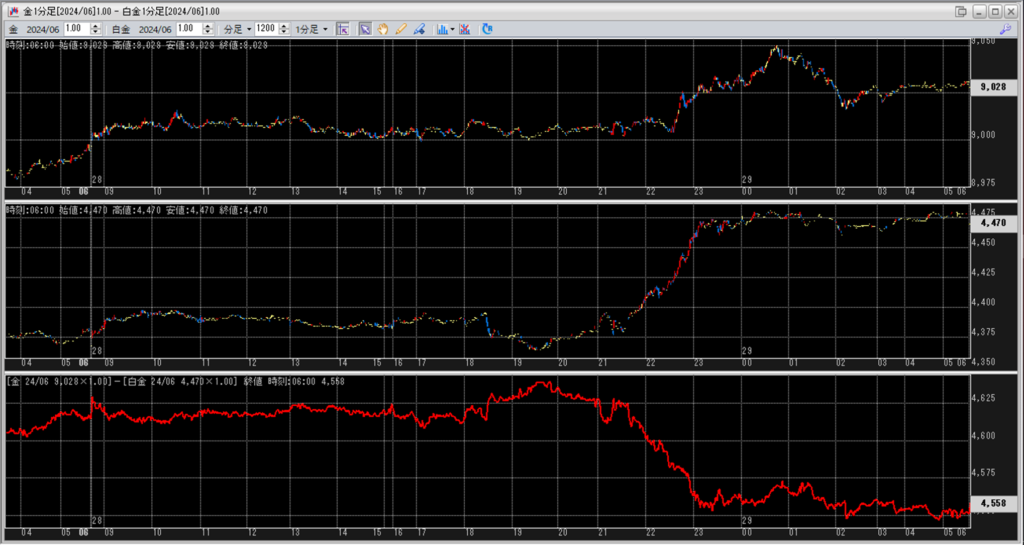Image resolution: width=1024 pixels, height=545 pixels.
Task: Refresh the chart with the reload icon
Action: click(x=487, y=29)
